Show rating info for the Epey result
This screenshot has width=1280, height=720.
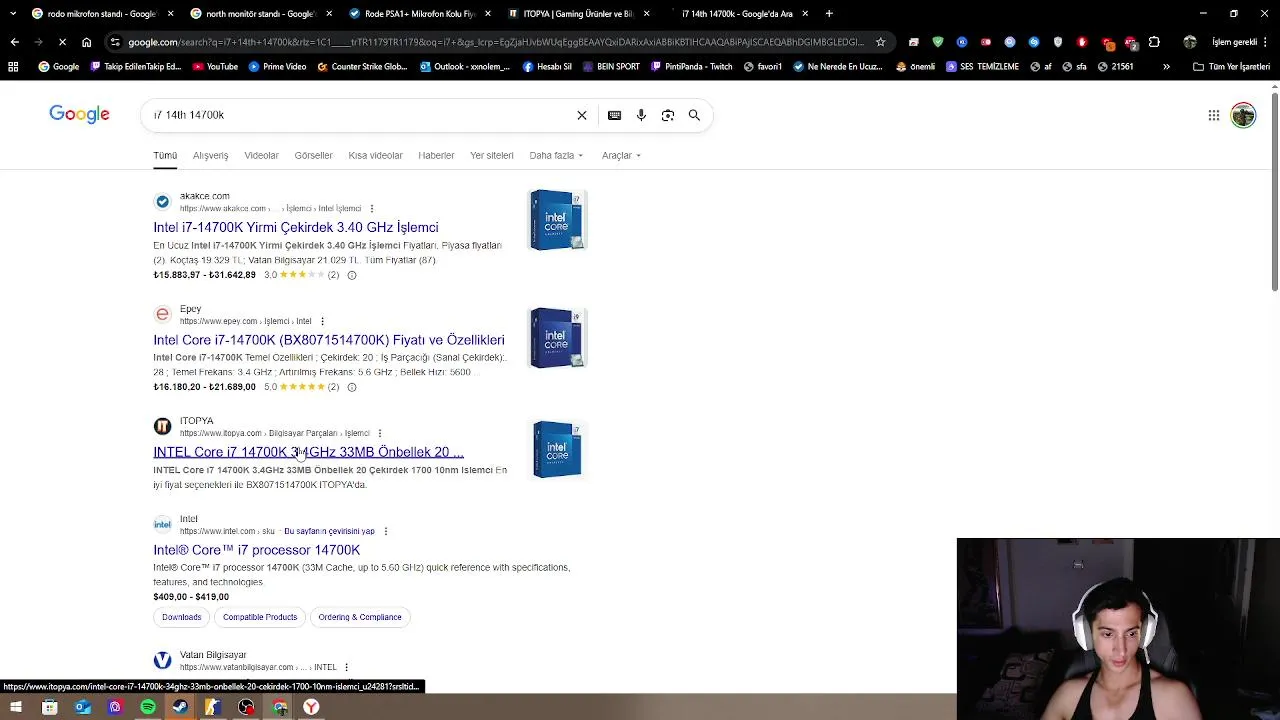351,387
